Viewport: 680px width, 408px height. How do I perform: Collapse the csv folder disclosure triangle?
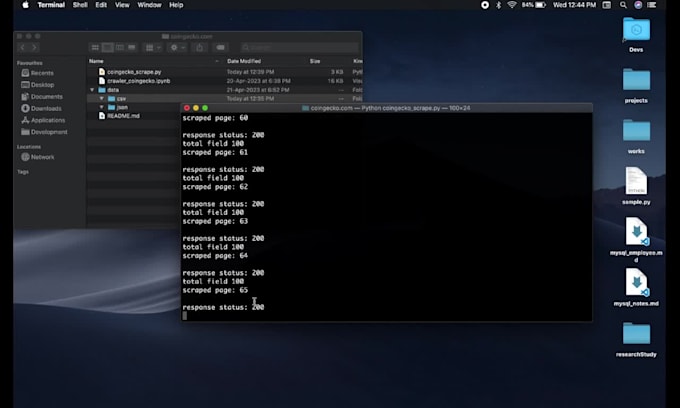pyautogui.click(x=101, y=98)
